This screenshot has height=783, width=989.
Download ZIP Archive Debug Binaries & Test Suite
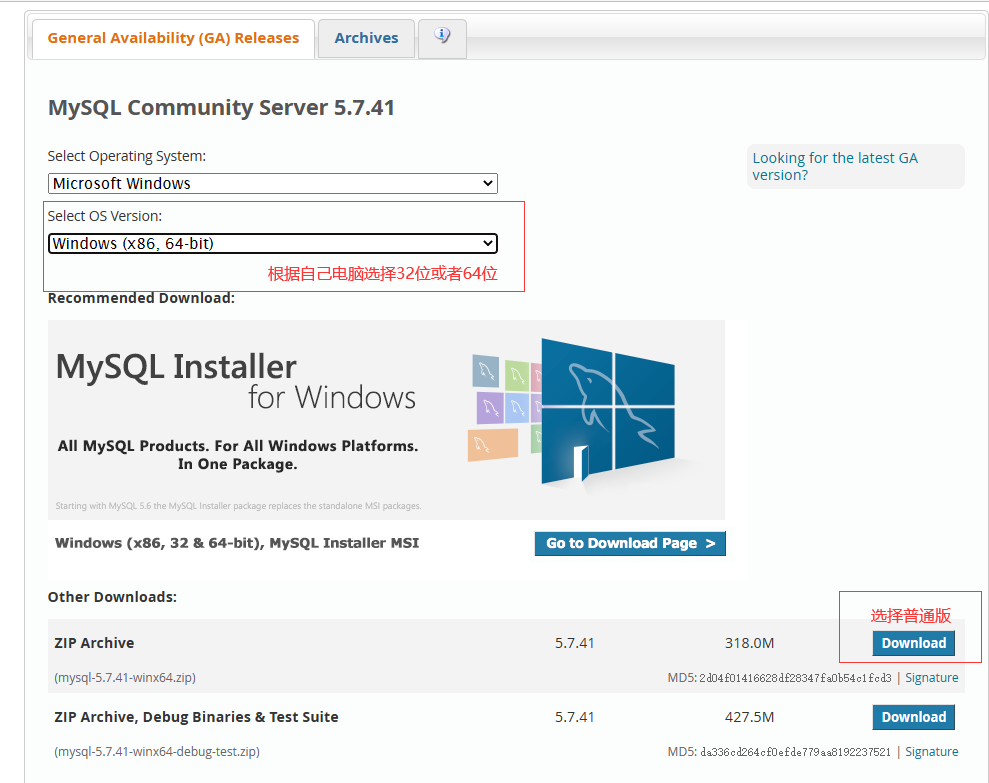[913, 717]
